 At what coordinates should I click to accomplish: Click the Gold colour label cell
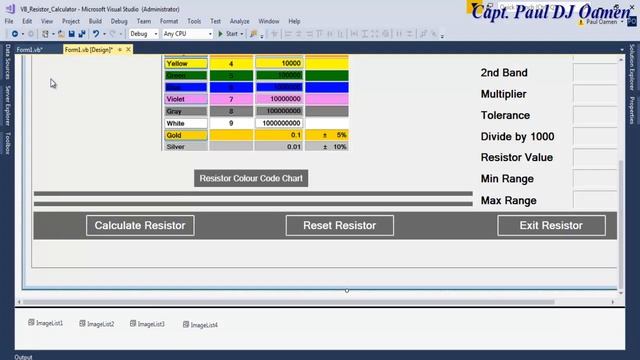186,135
